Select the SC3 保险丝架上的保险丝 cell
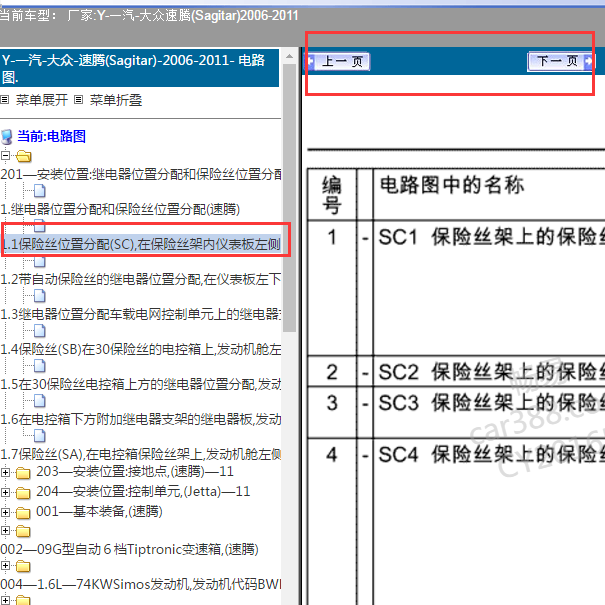 489,412
